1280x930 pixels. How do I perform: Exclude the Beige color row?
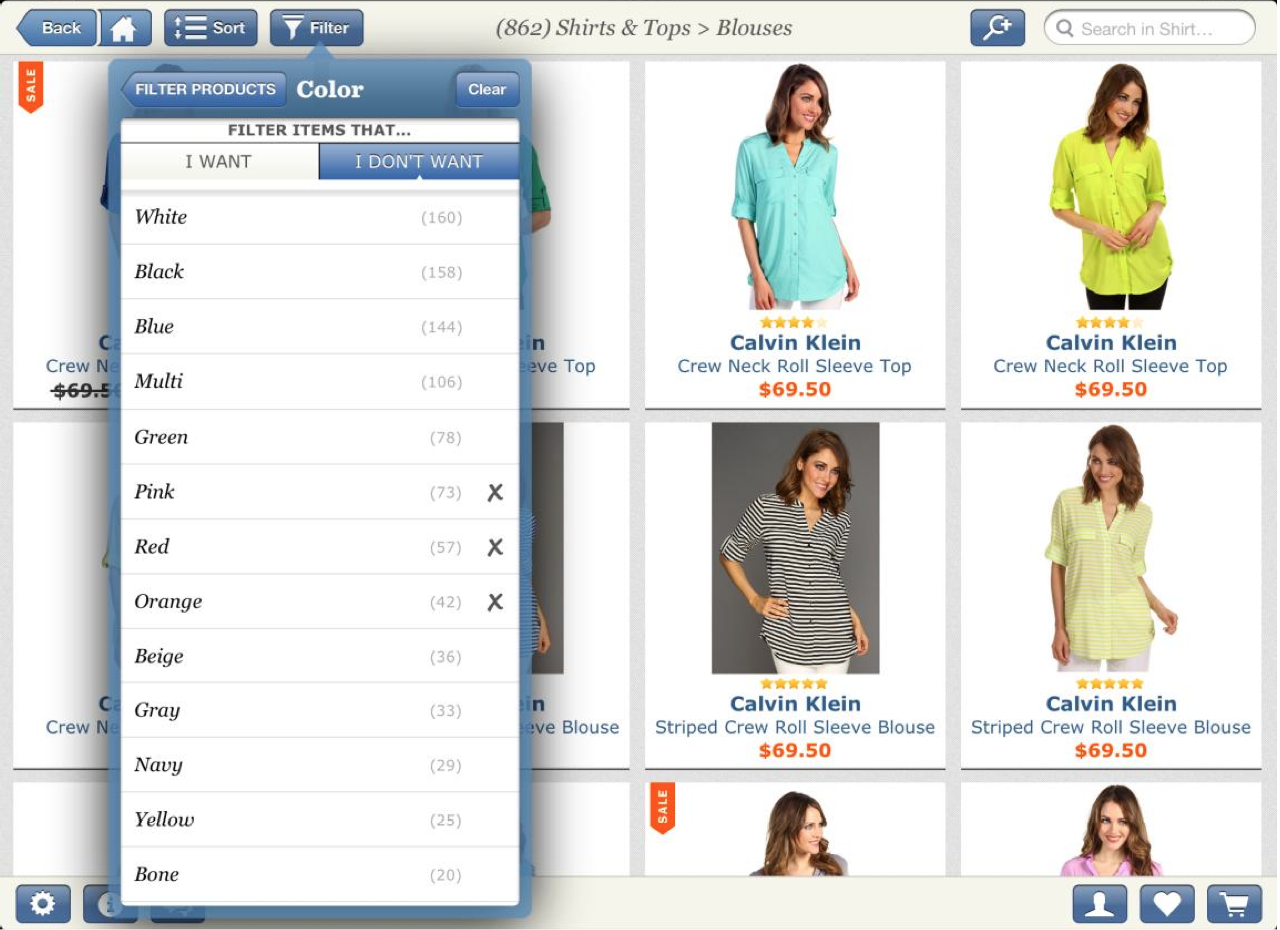pos(320,656)
